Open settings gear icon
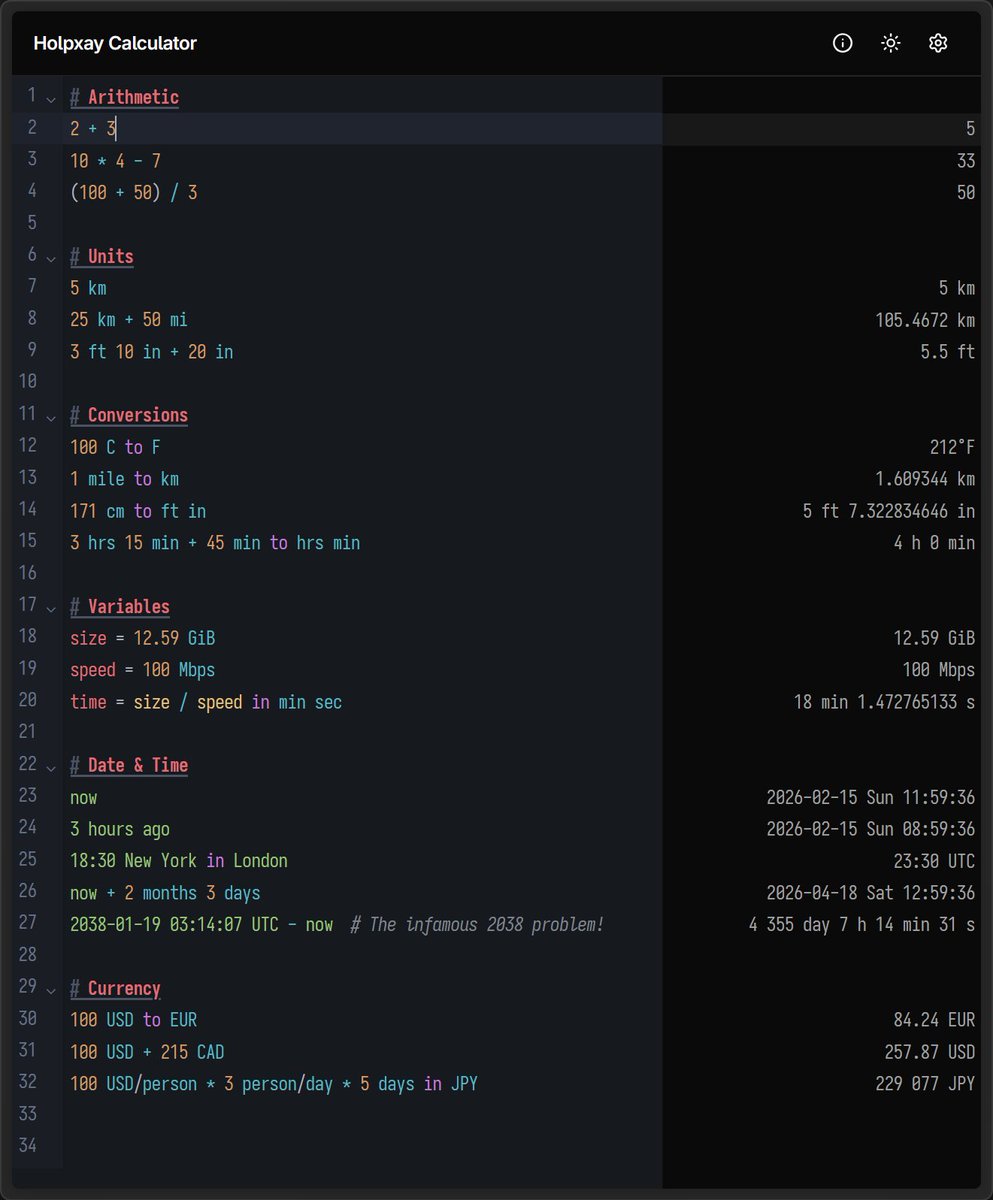Viewport: 993px width, 1200px height. [x=937, y=43]
